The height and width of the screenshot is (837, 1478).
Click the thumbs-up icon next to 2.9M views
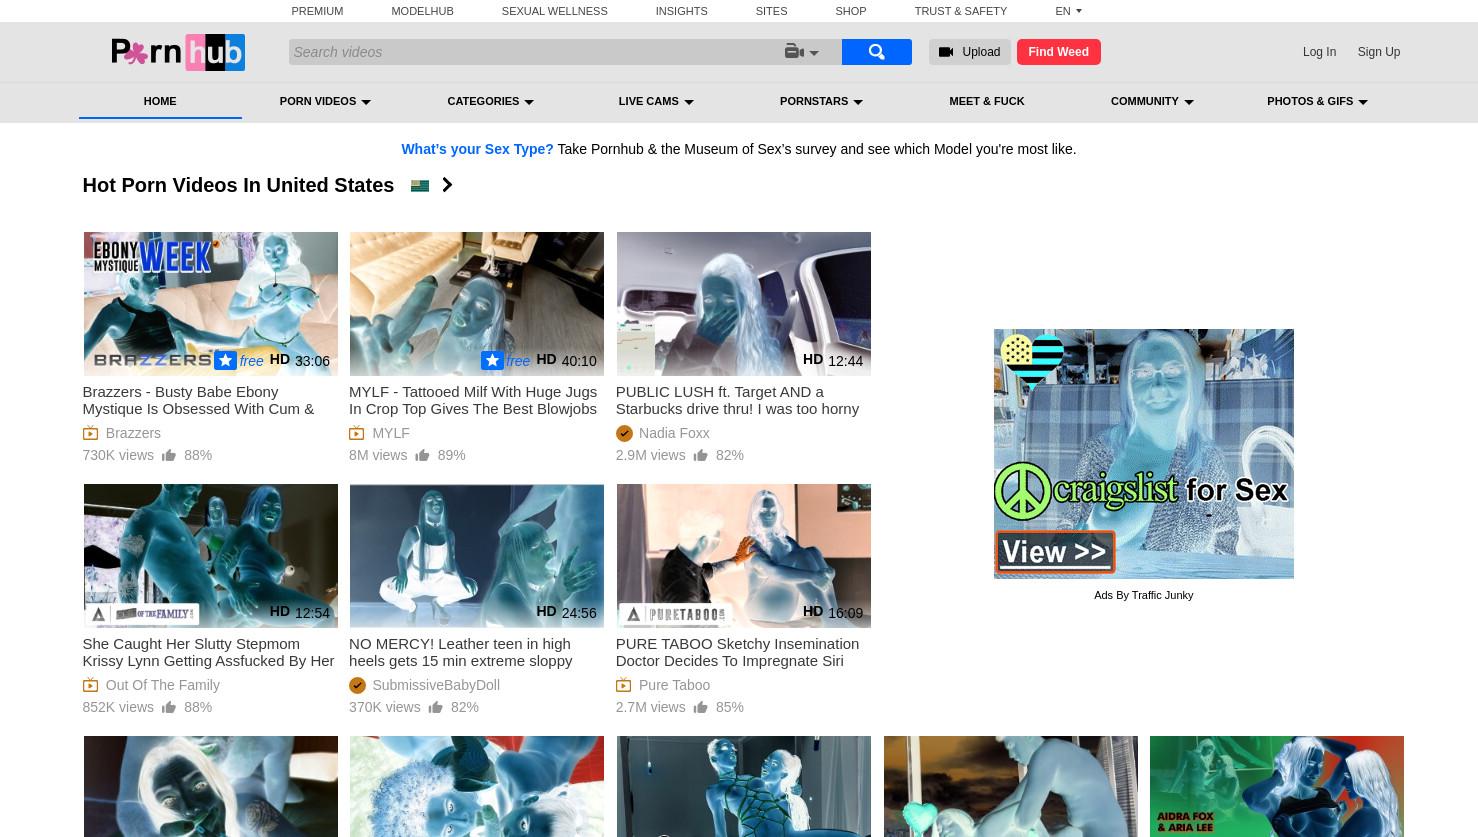click(700, 455)
